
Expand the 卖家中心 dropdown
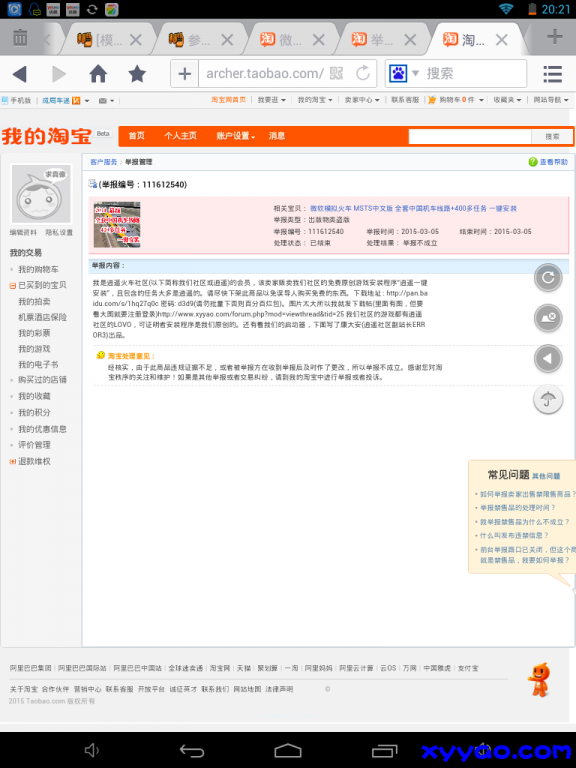pos(362,100)
